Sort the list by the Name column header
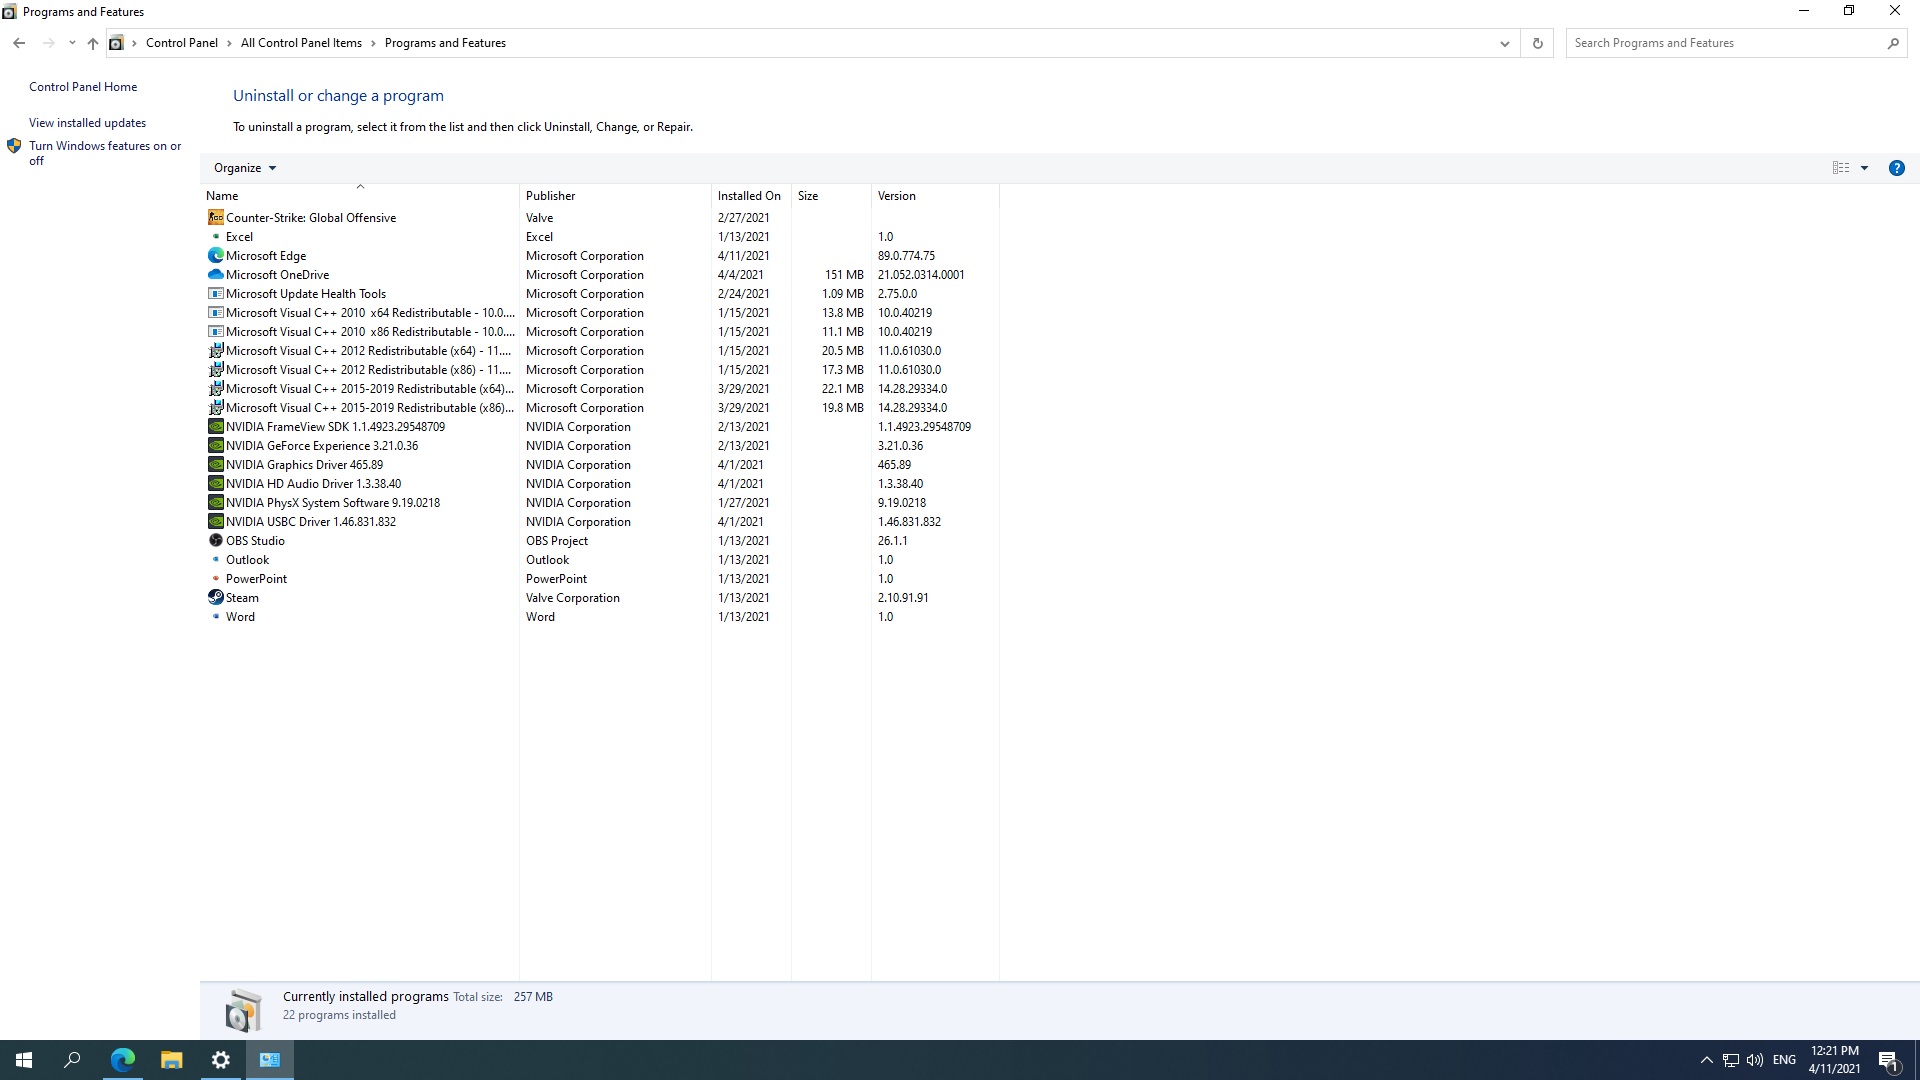1920x1080 pixels. click(360, 195)
